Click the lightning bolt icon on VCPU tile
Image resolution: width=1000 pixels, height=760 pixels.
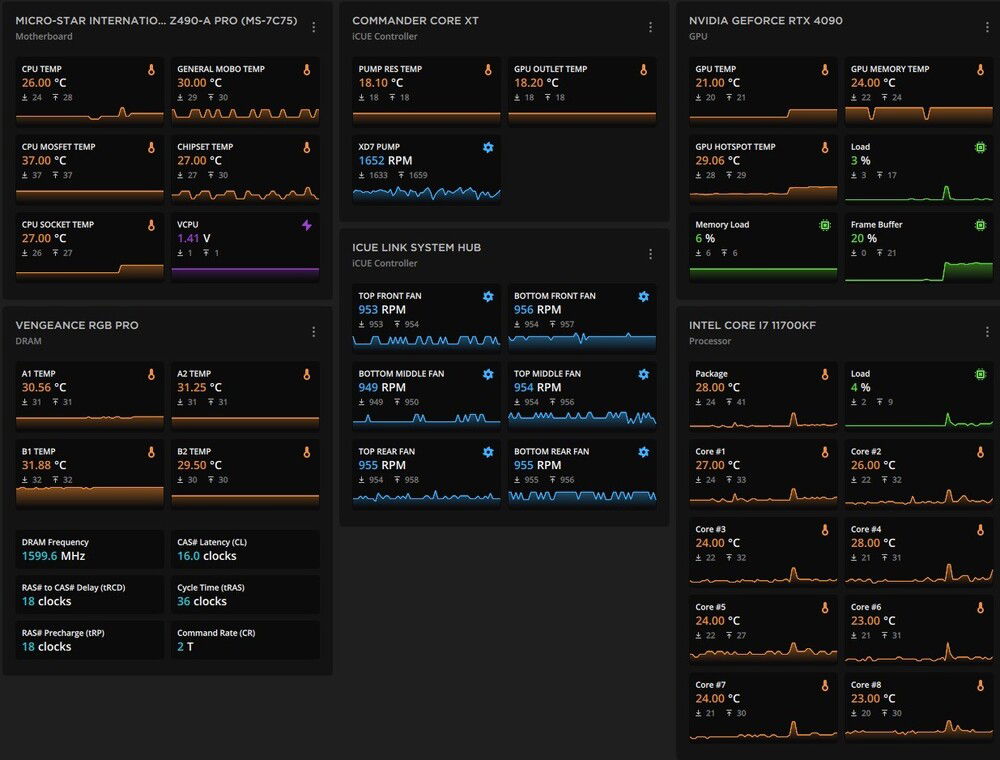click(307, 226)
